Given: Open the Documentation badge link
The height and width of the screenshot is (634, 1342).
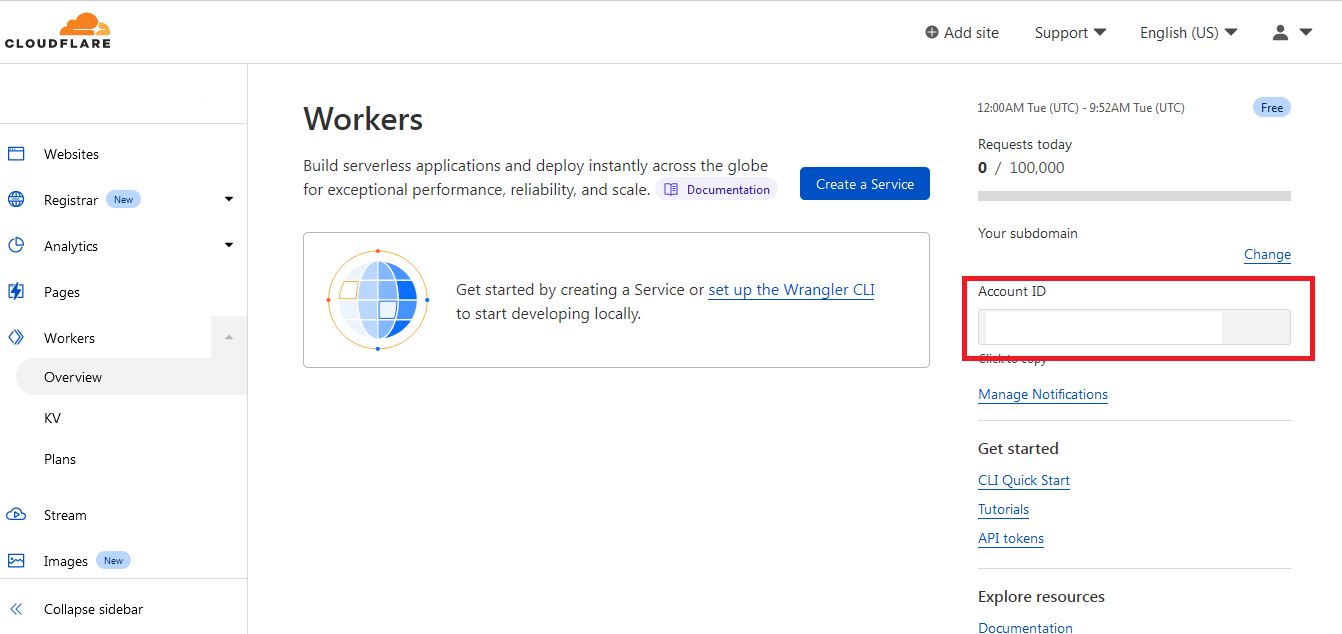Looking at the screenshot, I should (x=717, y=189).
